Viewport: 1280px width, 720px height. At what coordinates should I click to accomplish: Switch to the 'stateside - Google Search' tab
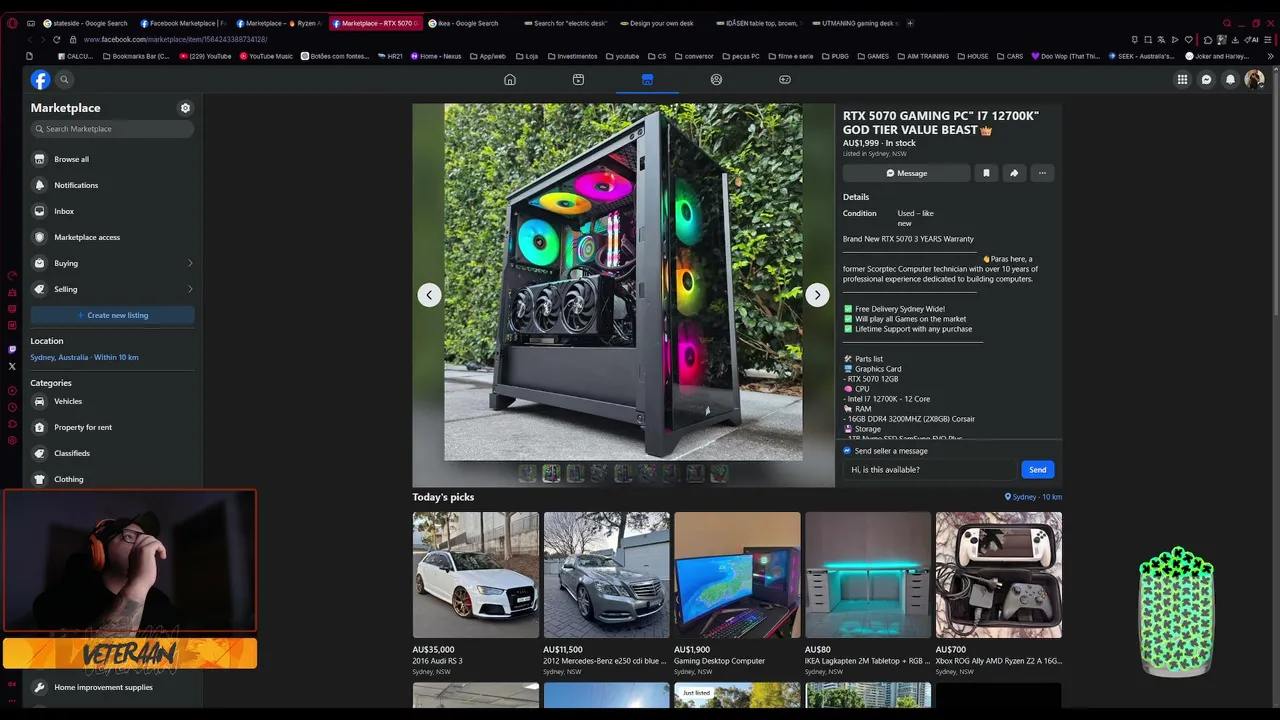(x=85, y=23)
